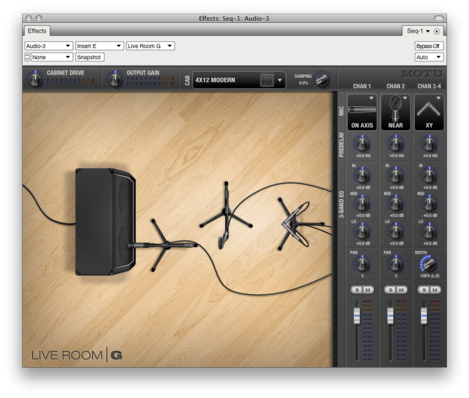Click the Chan 2 LO EQ knob
This screenshot has height=398, width=469.
click(x=396, y=232)
